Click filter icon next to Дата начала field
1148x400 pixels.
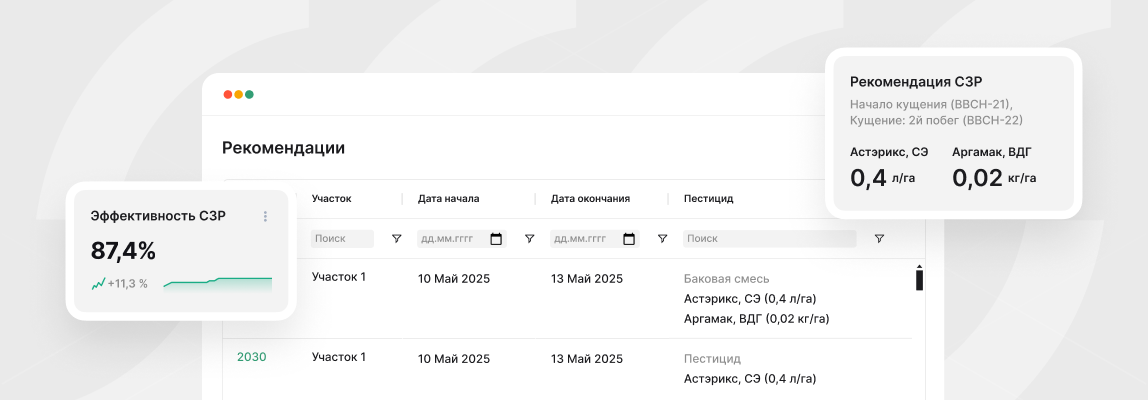pos(529,239)
